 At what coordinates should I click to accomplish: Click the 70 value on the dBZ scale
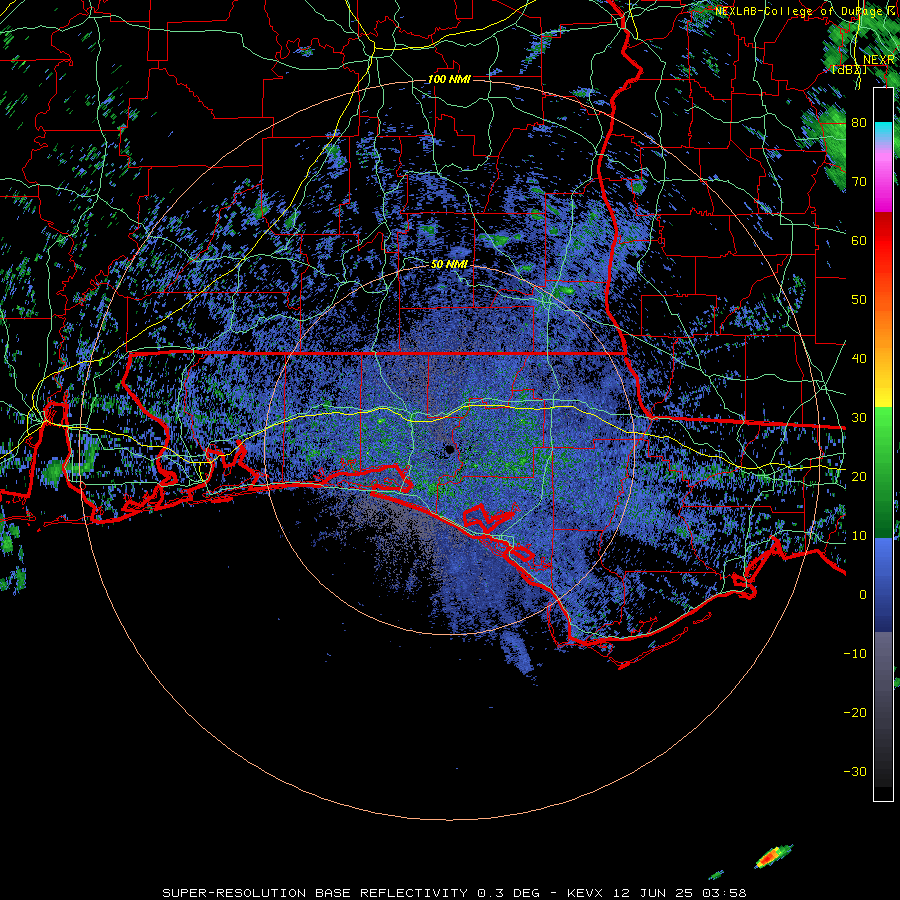pyautogui.click(x=859, y=182)
